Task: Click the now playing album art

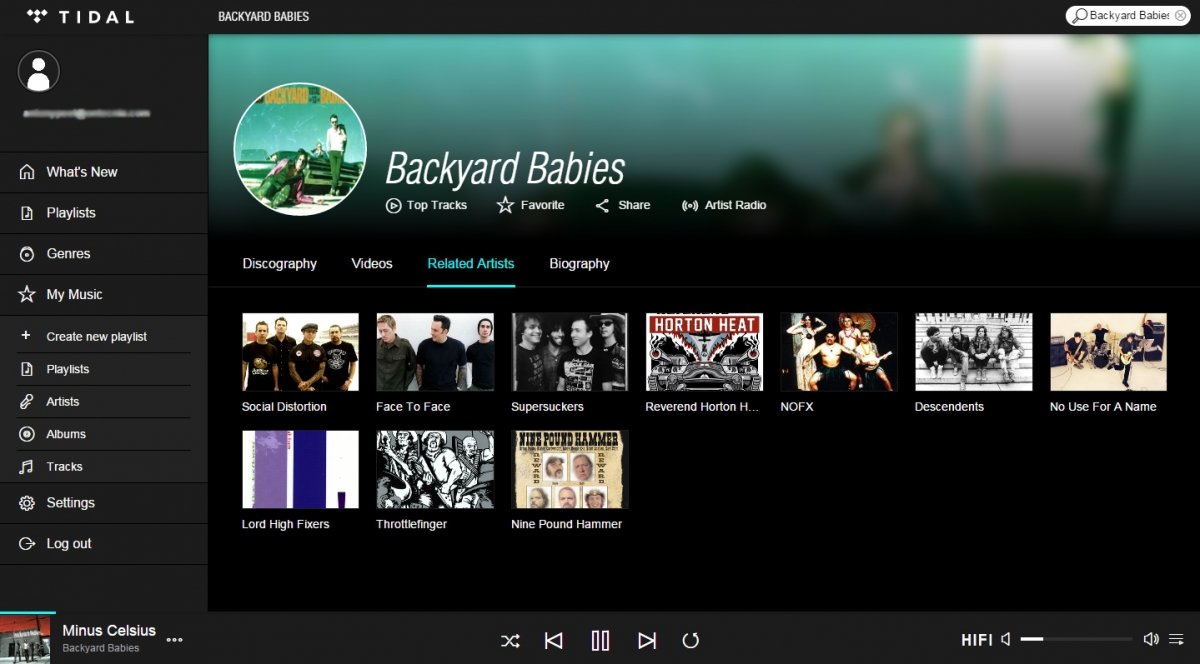Action: point(25,640)
